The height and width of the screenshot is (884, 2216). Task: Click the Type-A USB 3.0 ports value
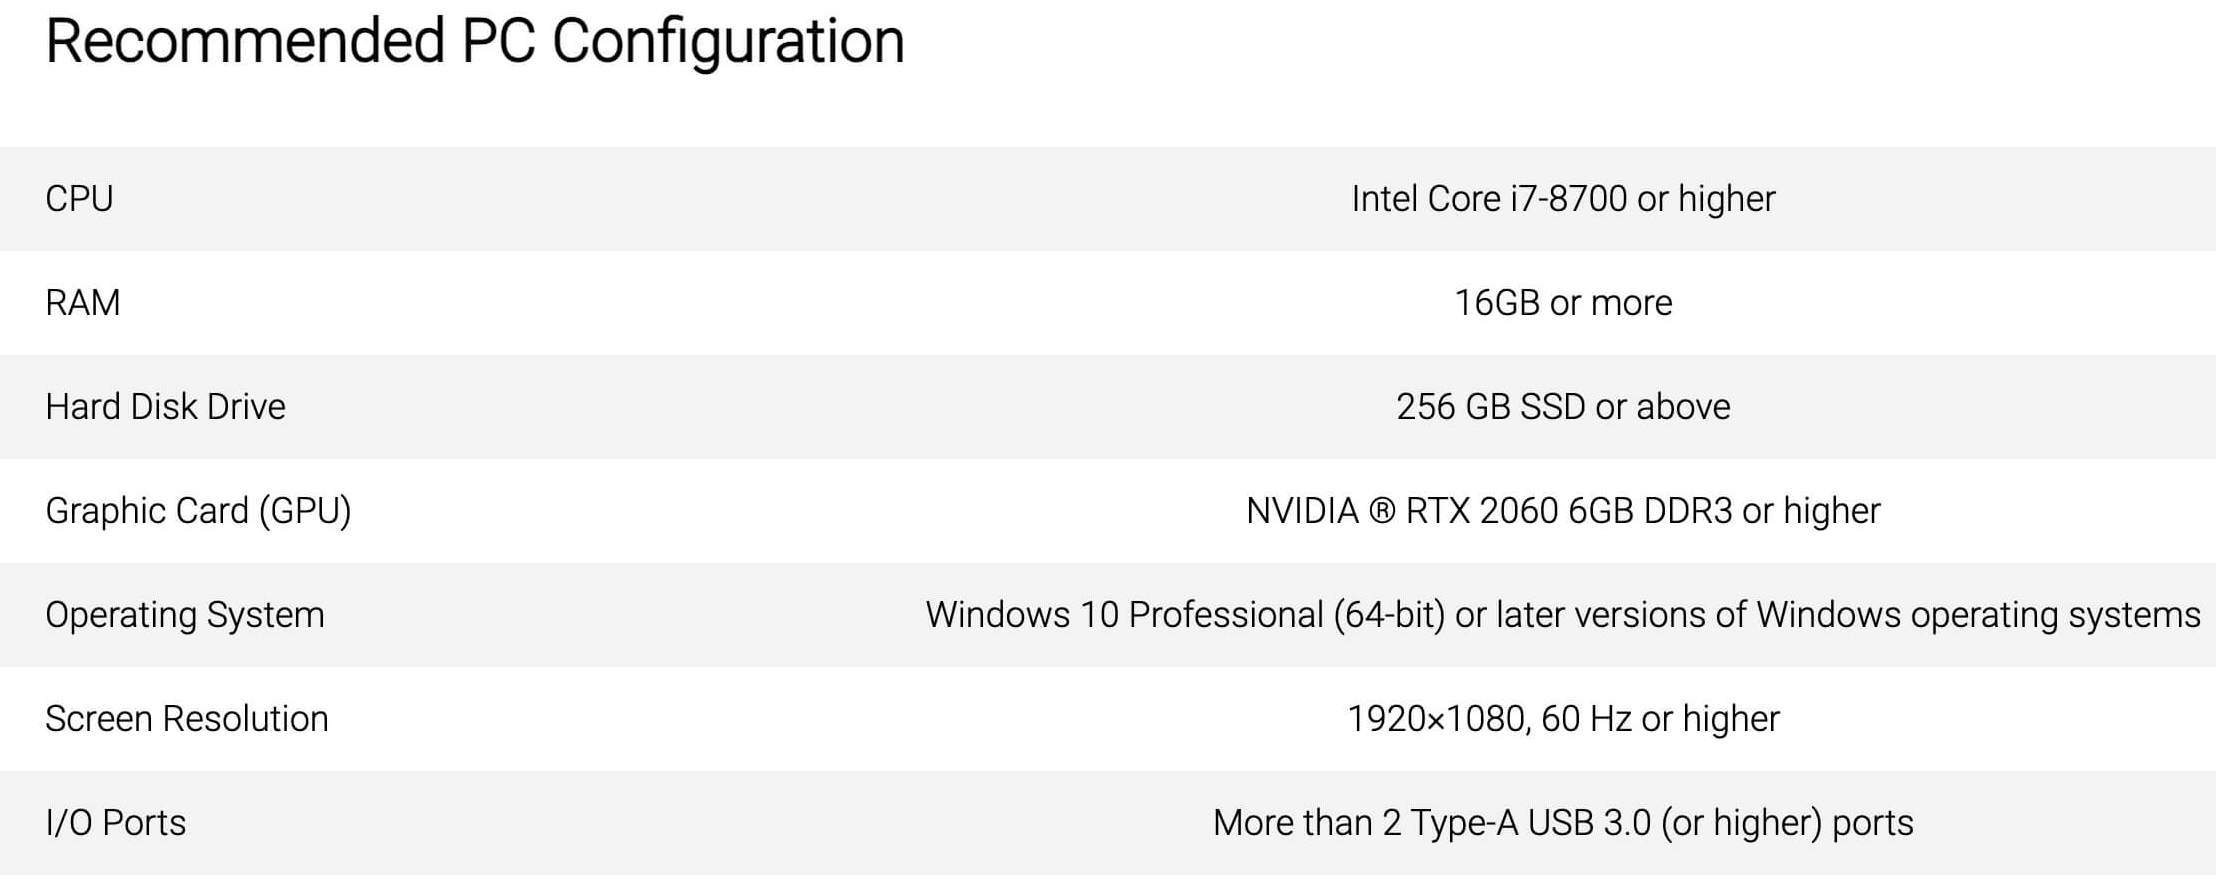click(1563, 823)
